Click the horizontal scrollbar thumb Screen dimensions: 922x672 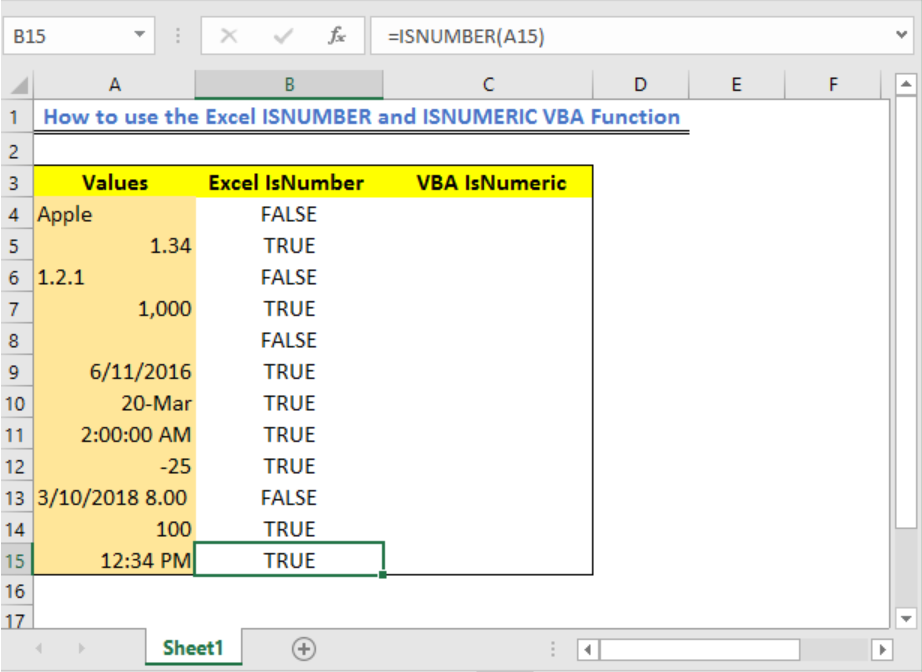click(x=700, y=650)
